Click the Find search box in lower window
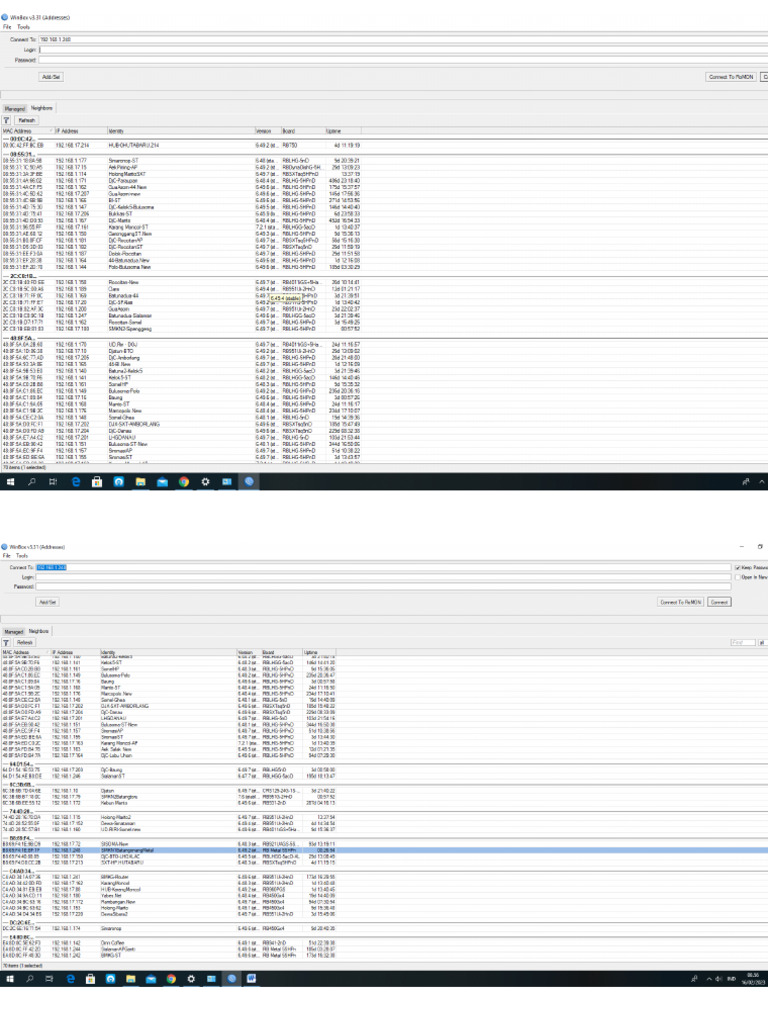 click(743, 643)
